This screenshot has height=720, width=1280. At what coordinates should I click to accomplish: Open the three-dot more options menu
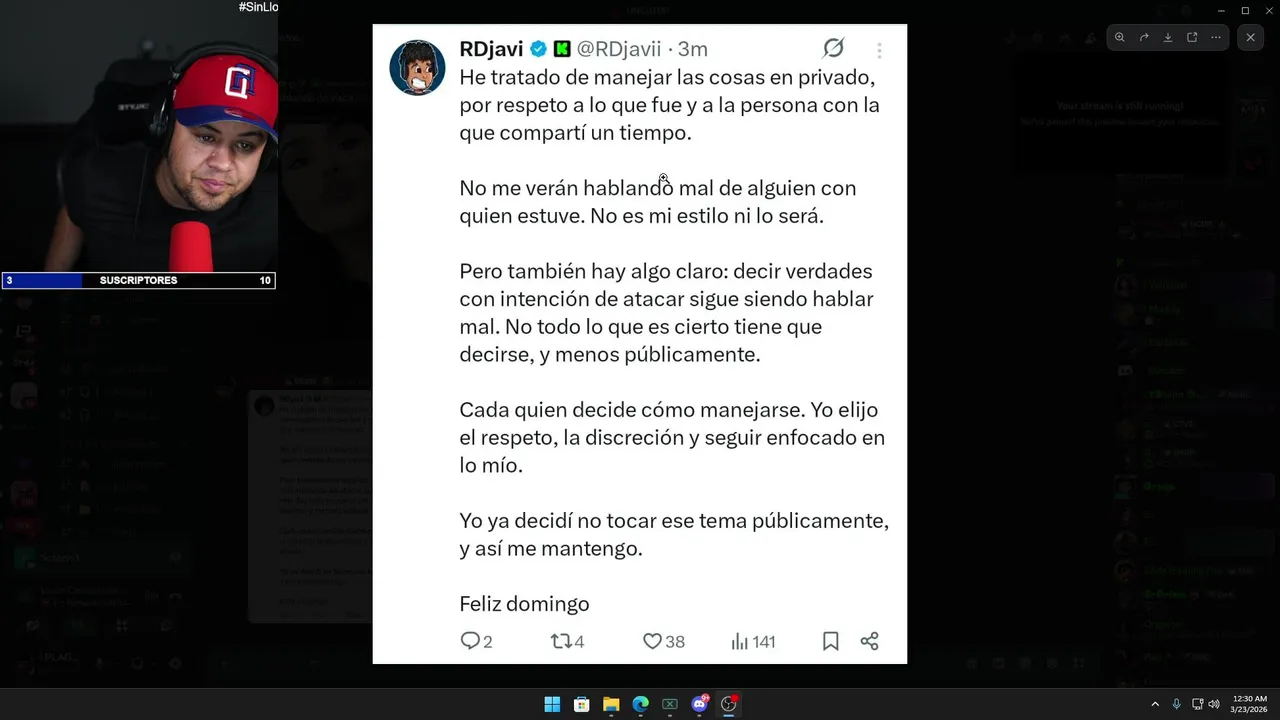1216,37
